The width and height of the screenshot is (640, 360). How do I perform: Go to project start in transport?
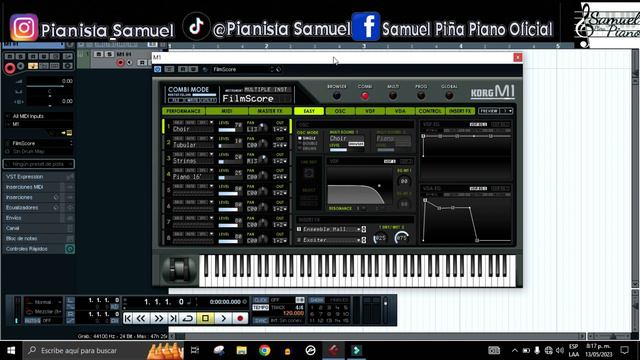click(x=128, y=318)
